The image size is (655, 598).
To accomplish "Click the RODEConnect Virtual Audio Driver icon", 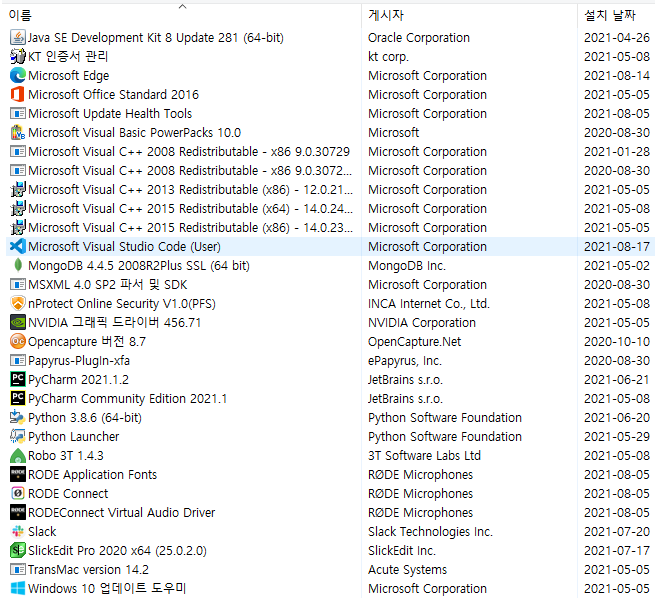I will 18,512.
